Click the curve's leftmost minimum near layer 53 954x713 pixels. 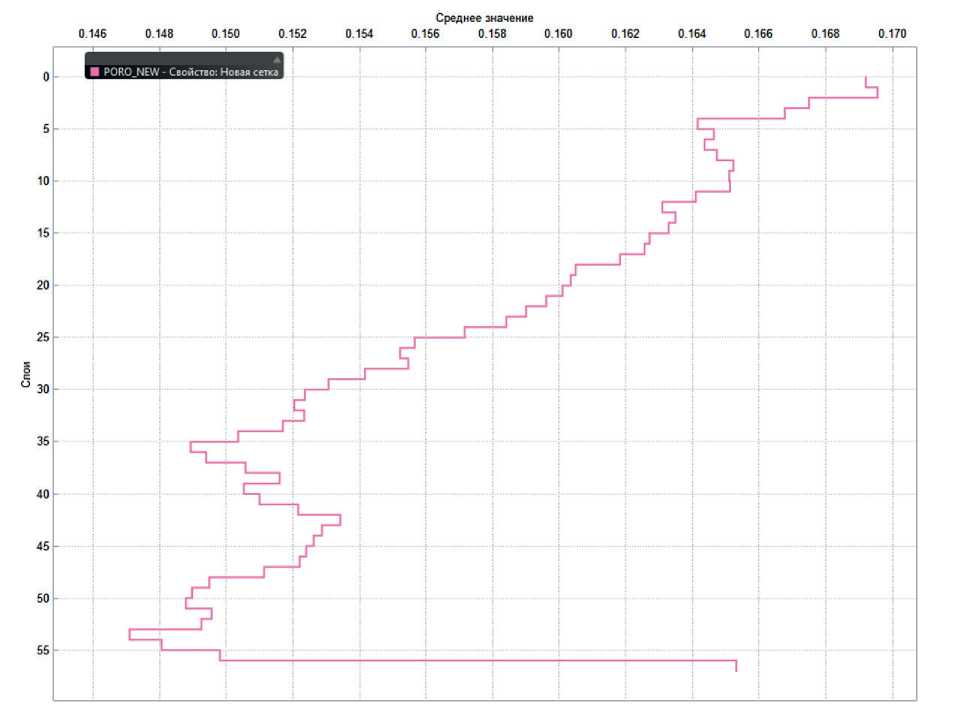(x=130, y=635)
